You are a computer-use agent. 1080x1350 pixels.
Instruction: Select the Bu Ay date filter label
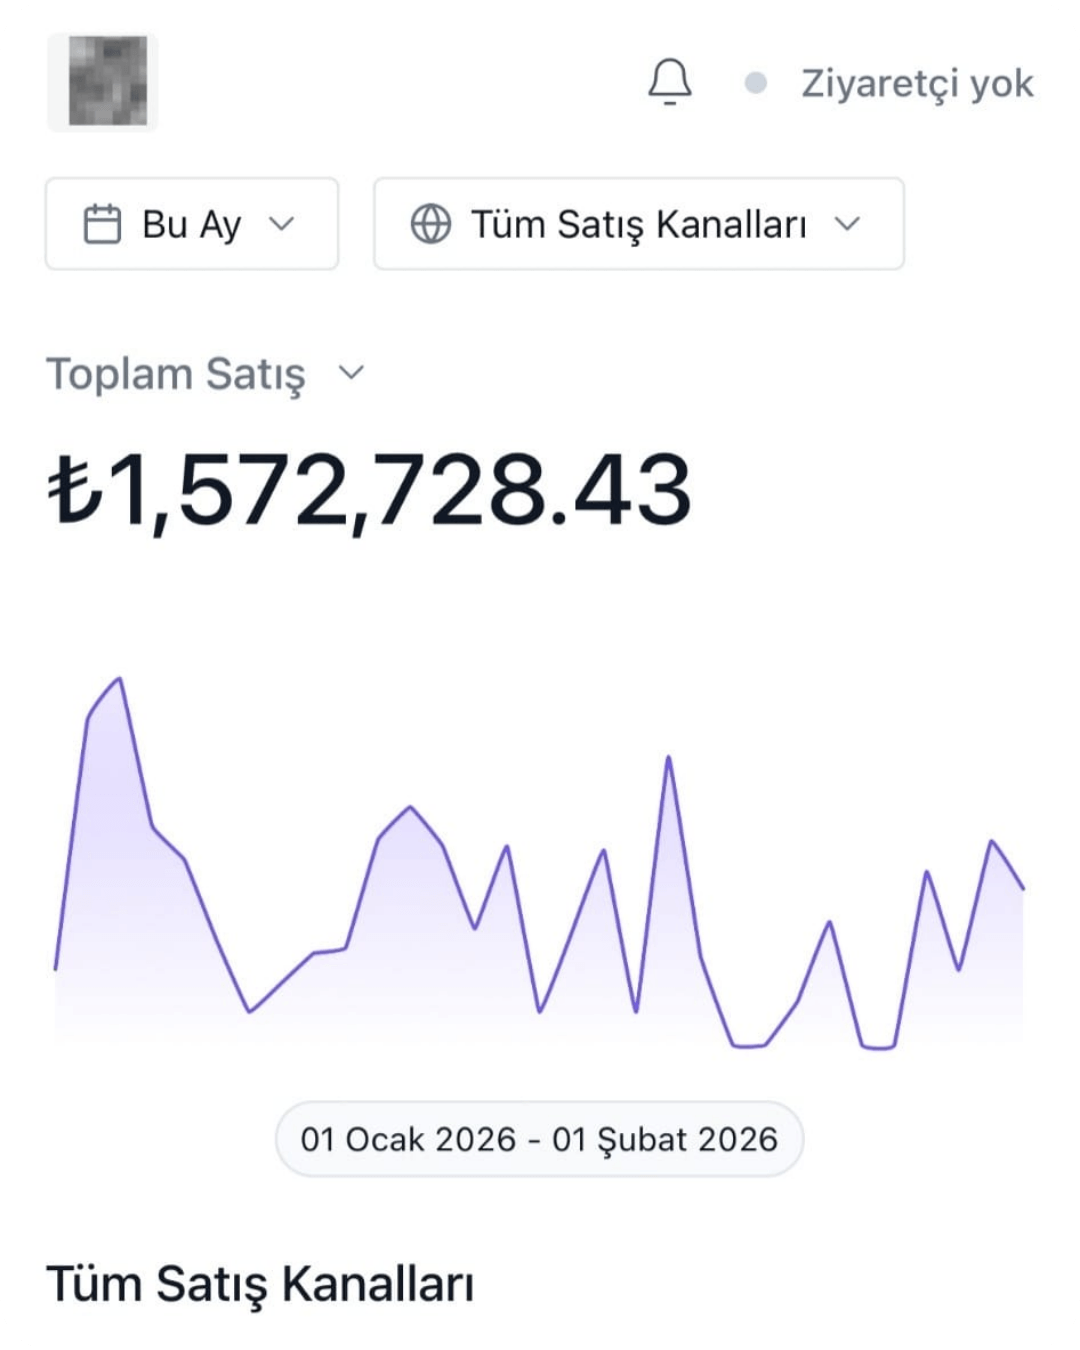191,224
